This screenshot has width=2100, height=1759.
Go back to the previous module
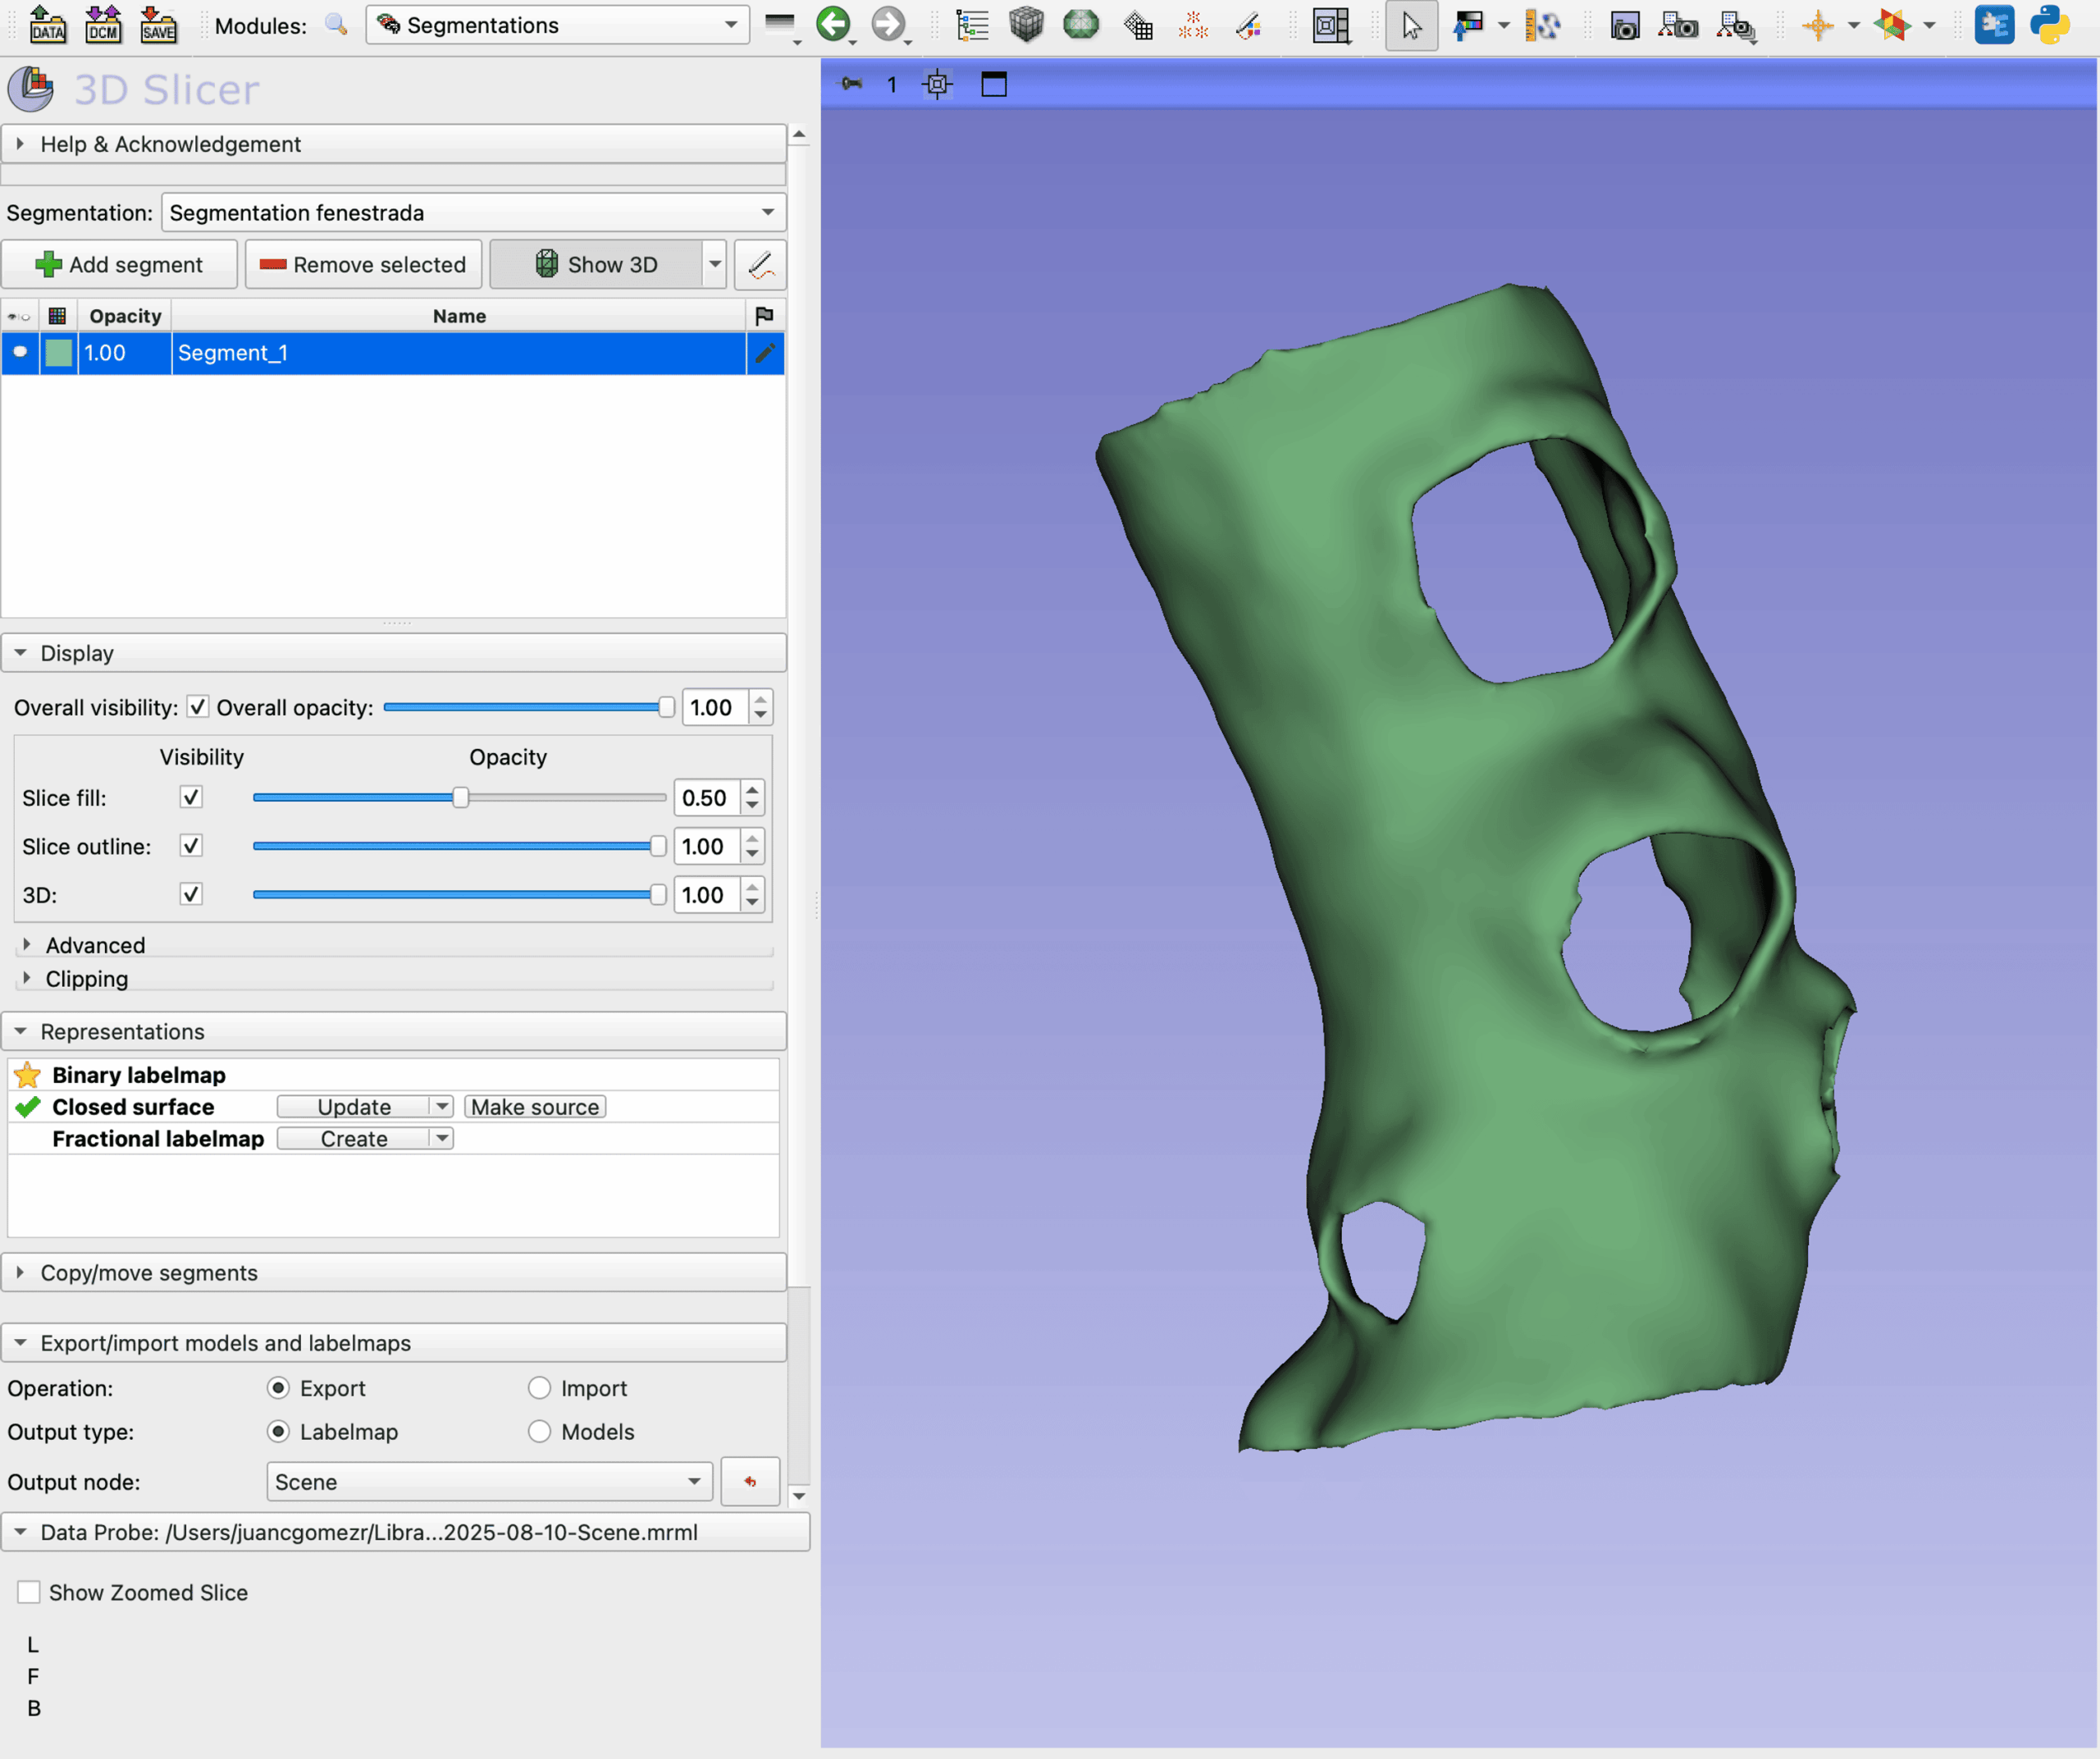click(833, 24)
